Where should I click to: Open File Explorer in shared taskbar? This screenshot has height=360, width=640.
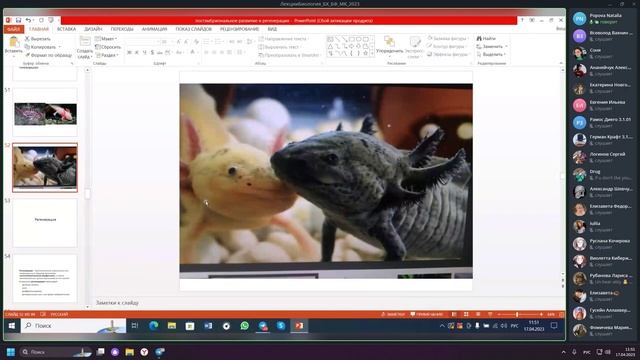click(172, 326)
